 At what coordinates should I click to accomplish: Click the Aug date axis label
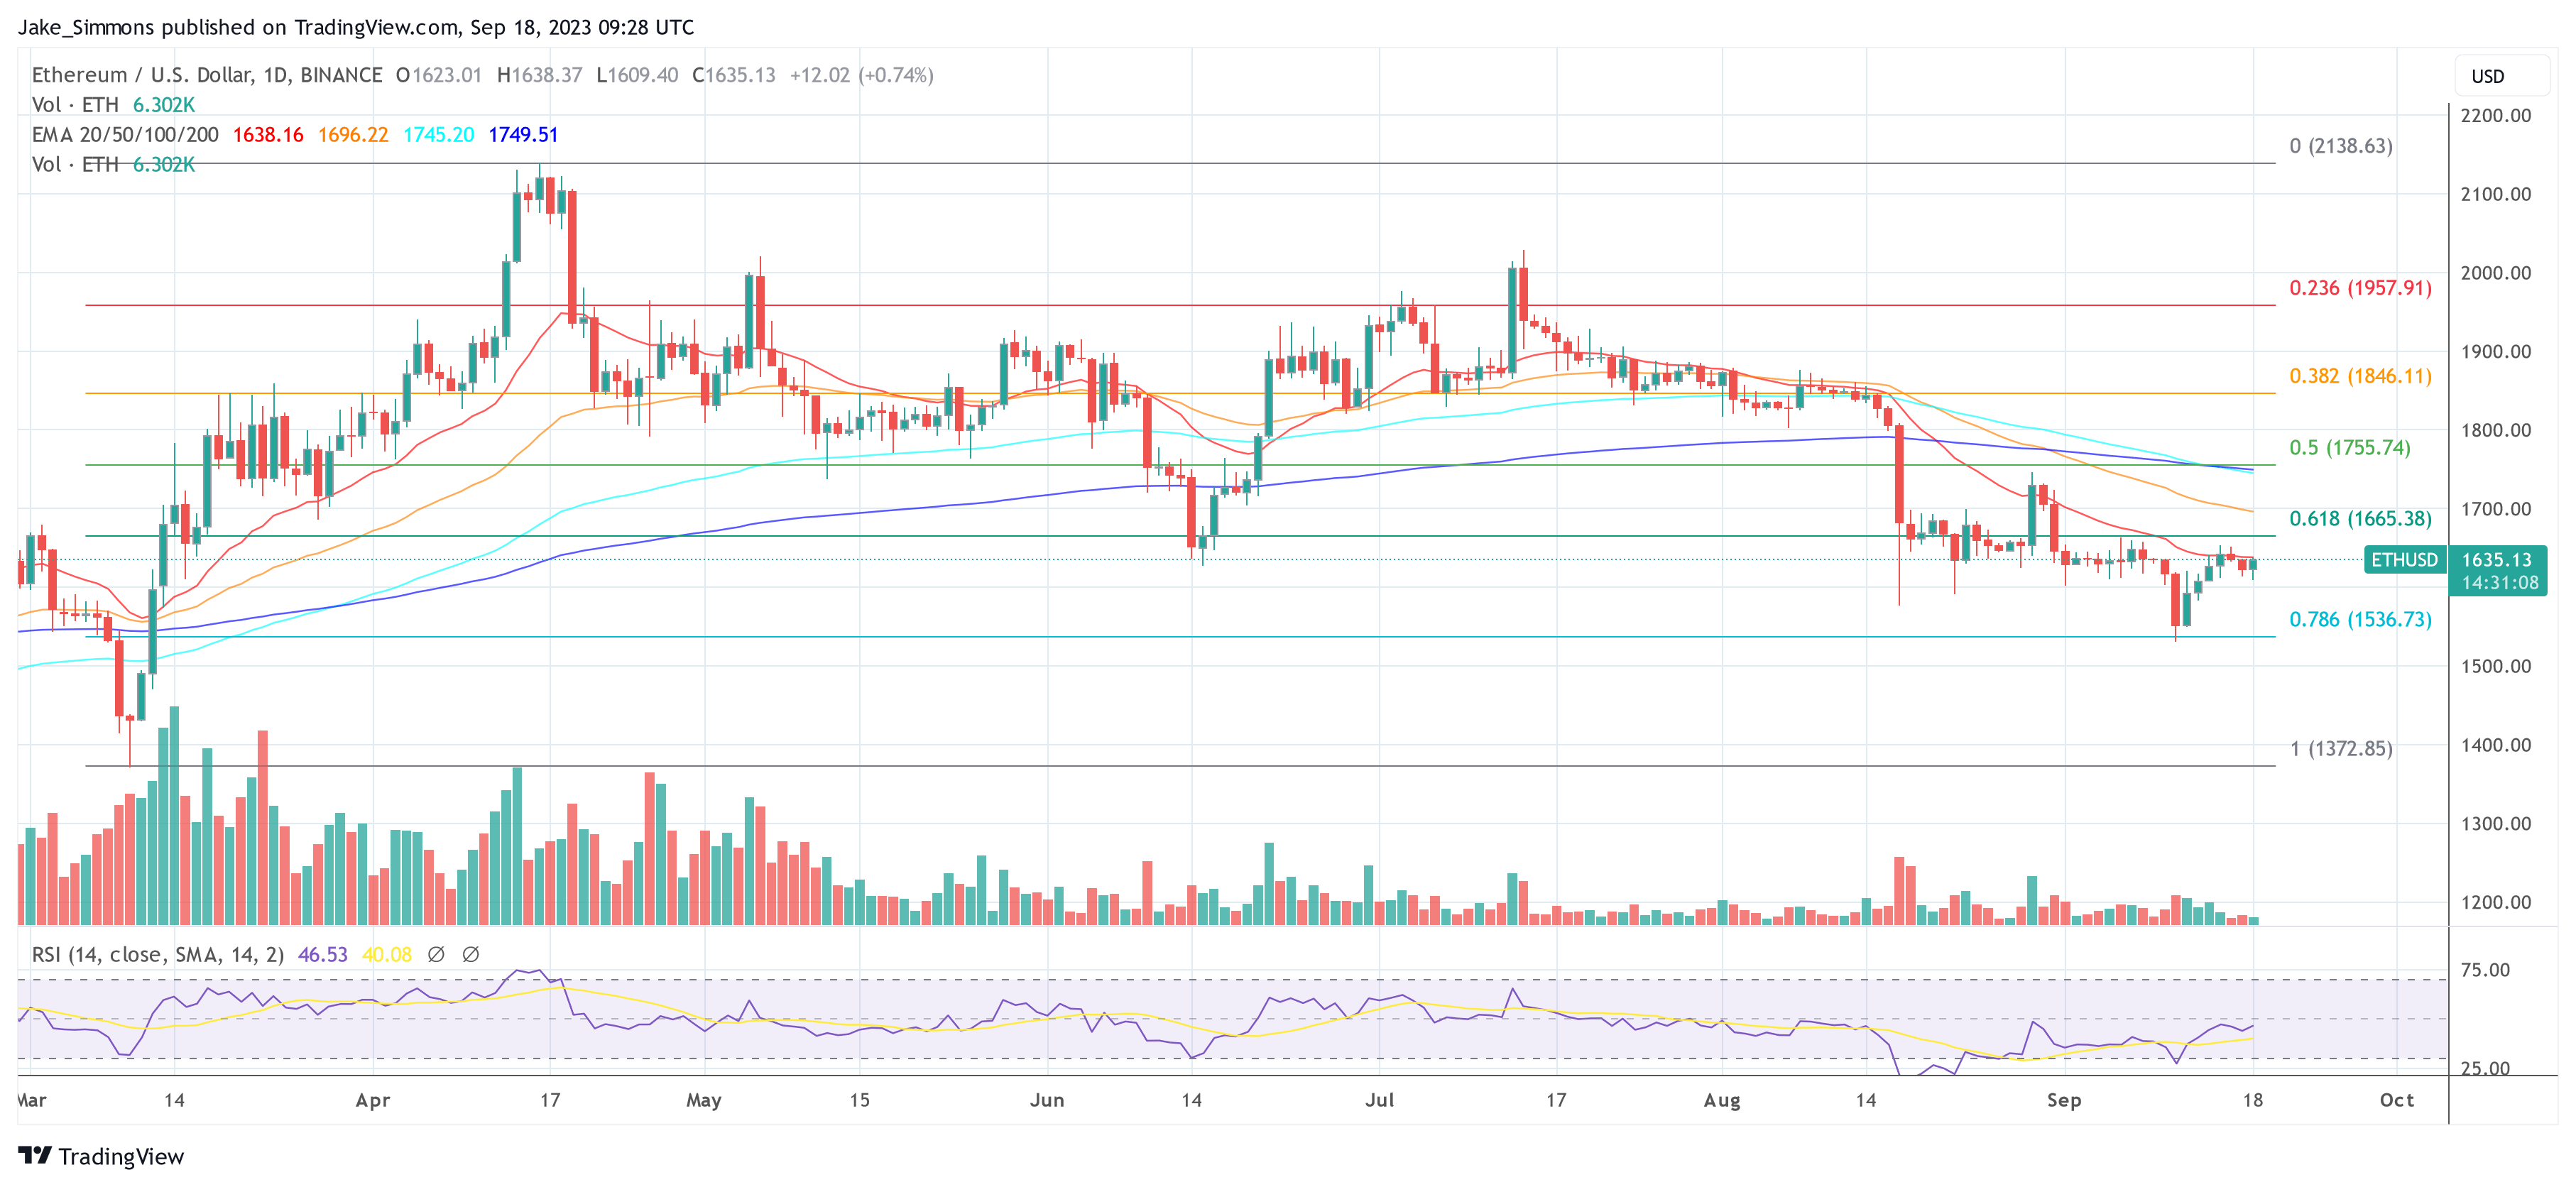1722,1101
